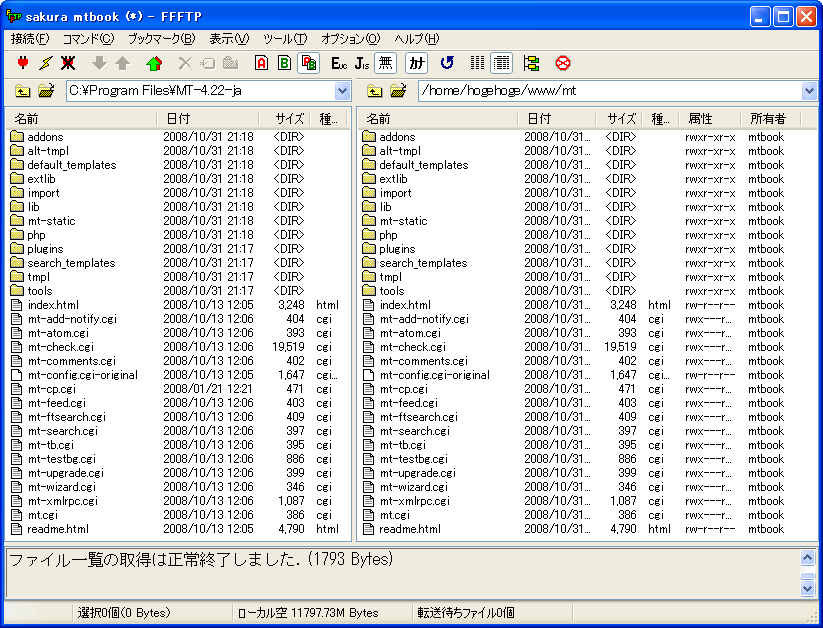
Task: Select JIS kanji code icon
Action: [x=362, y=63]
